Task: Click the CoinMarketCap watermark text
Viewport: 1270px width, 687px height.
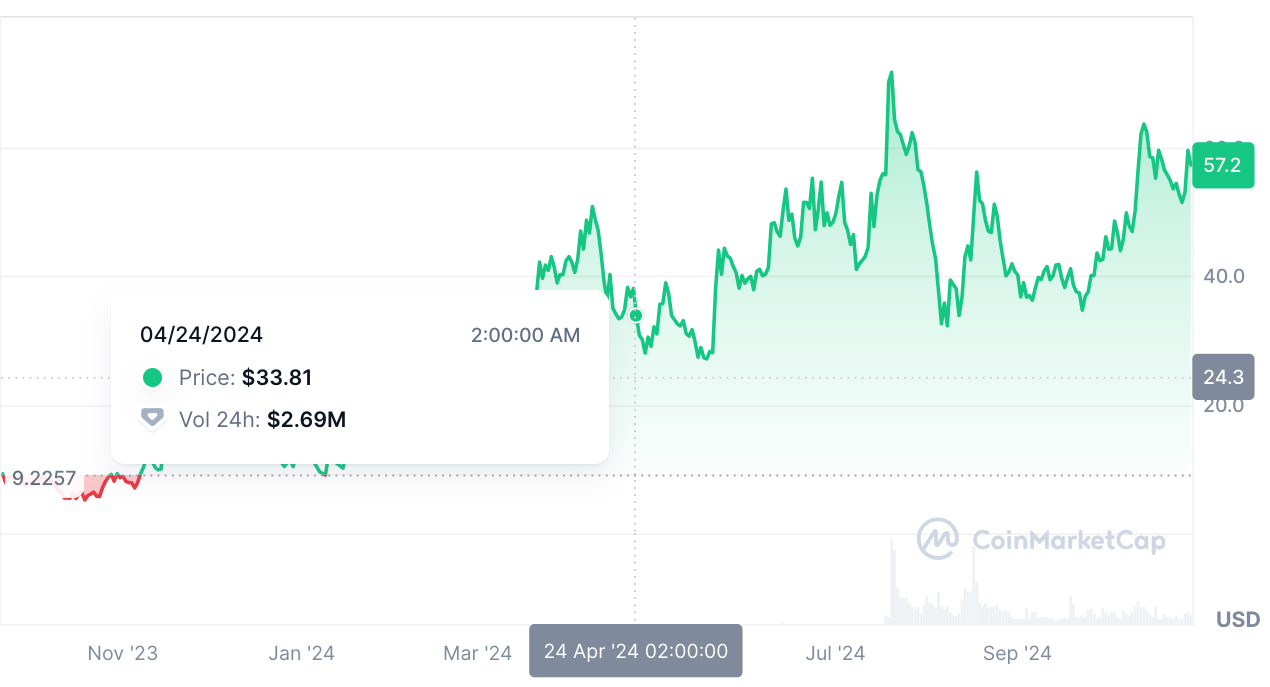Action: [1068, 541]
